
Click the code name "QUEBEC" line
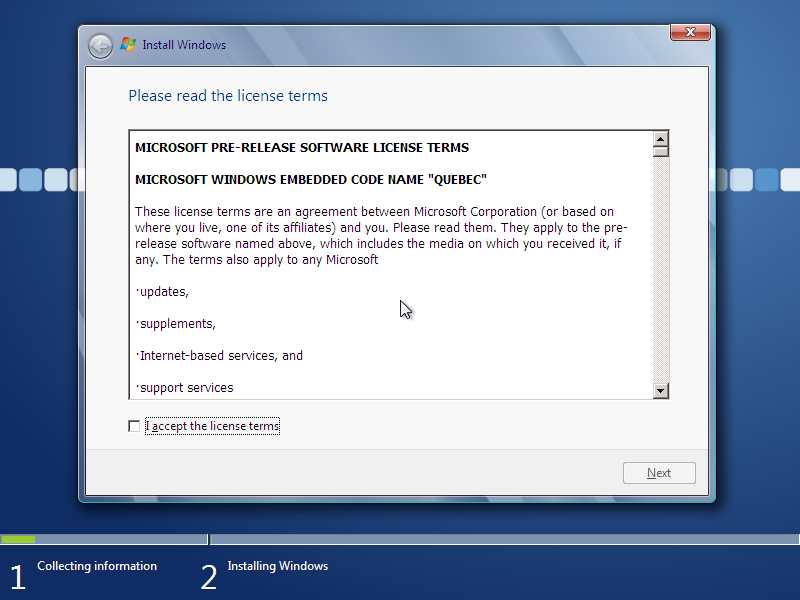(311, 180)
